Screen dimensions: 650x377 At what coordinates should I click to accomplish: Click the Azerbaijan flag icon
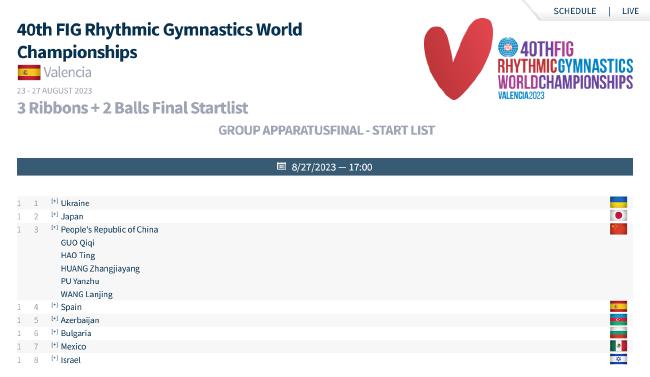pos(618,320)
